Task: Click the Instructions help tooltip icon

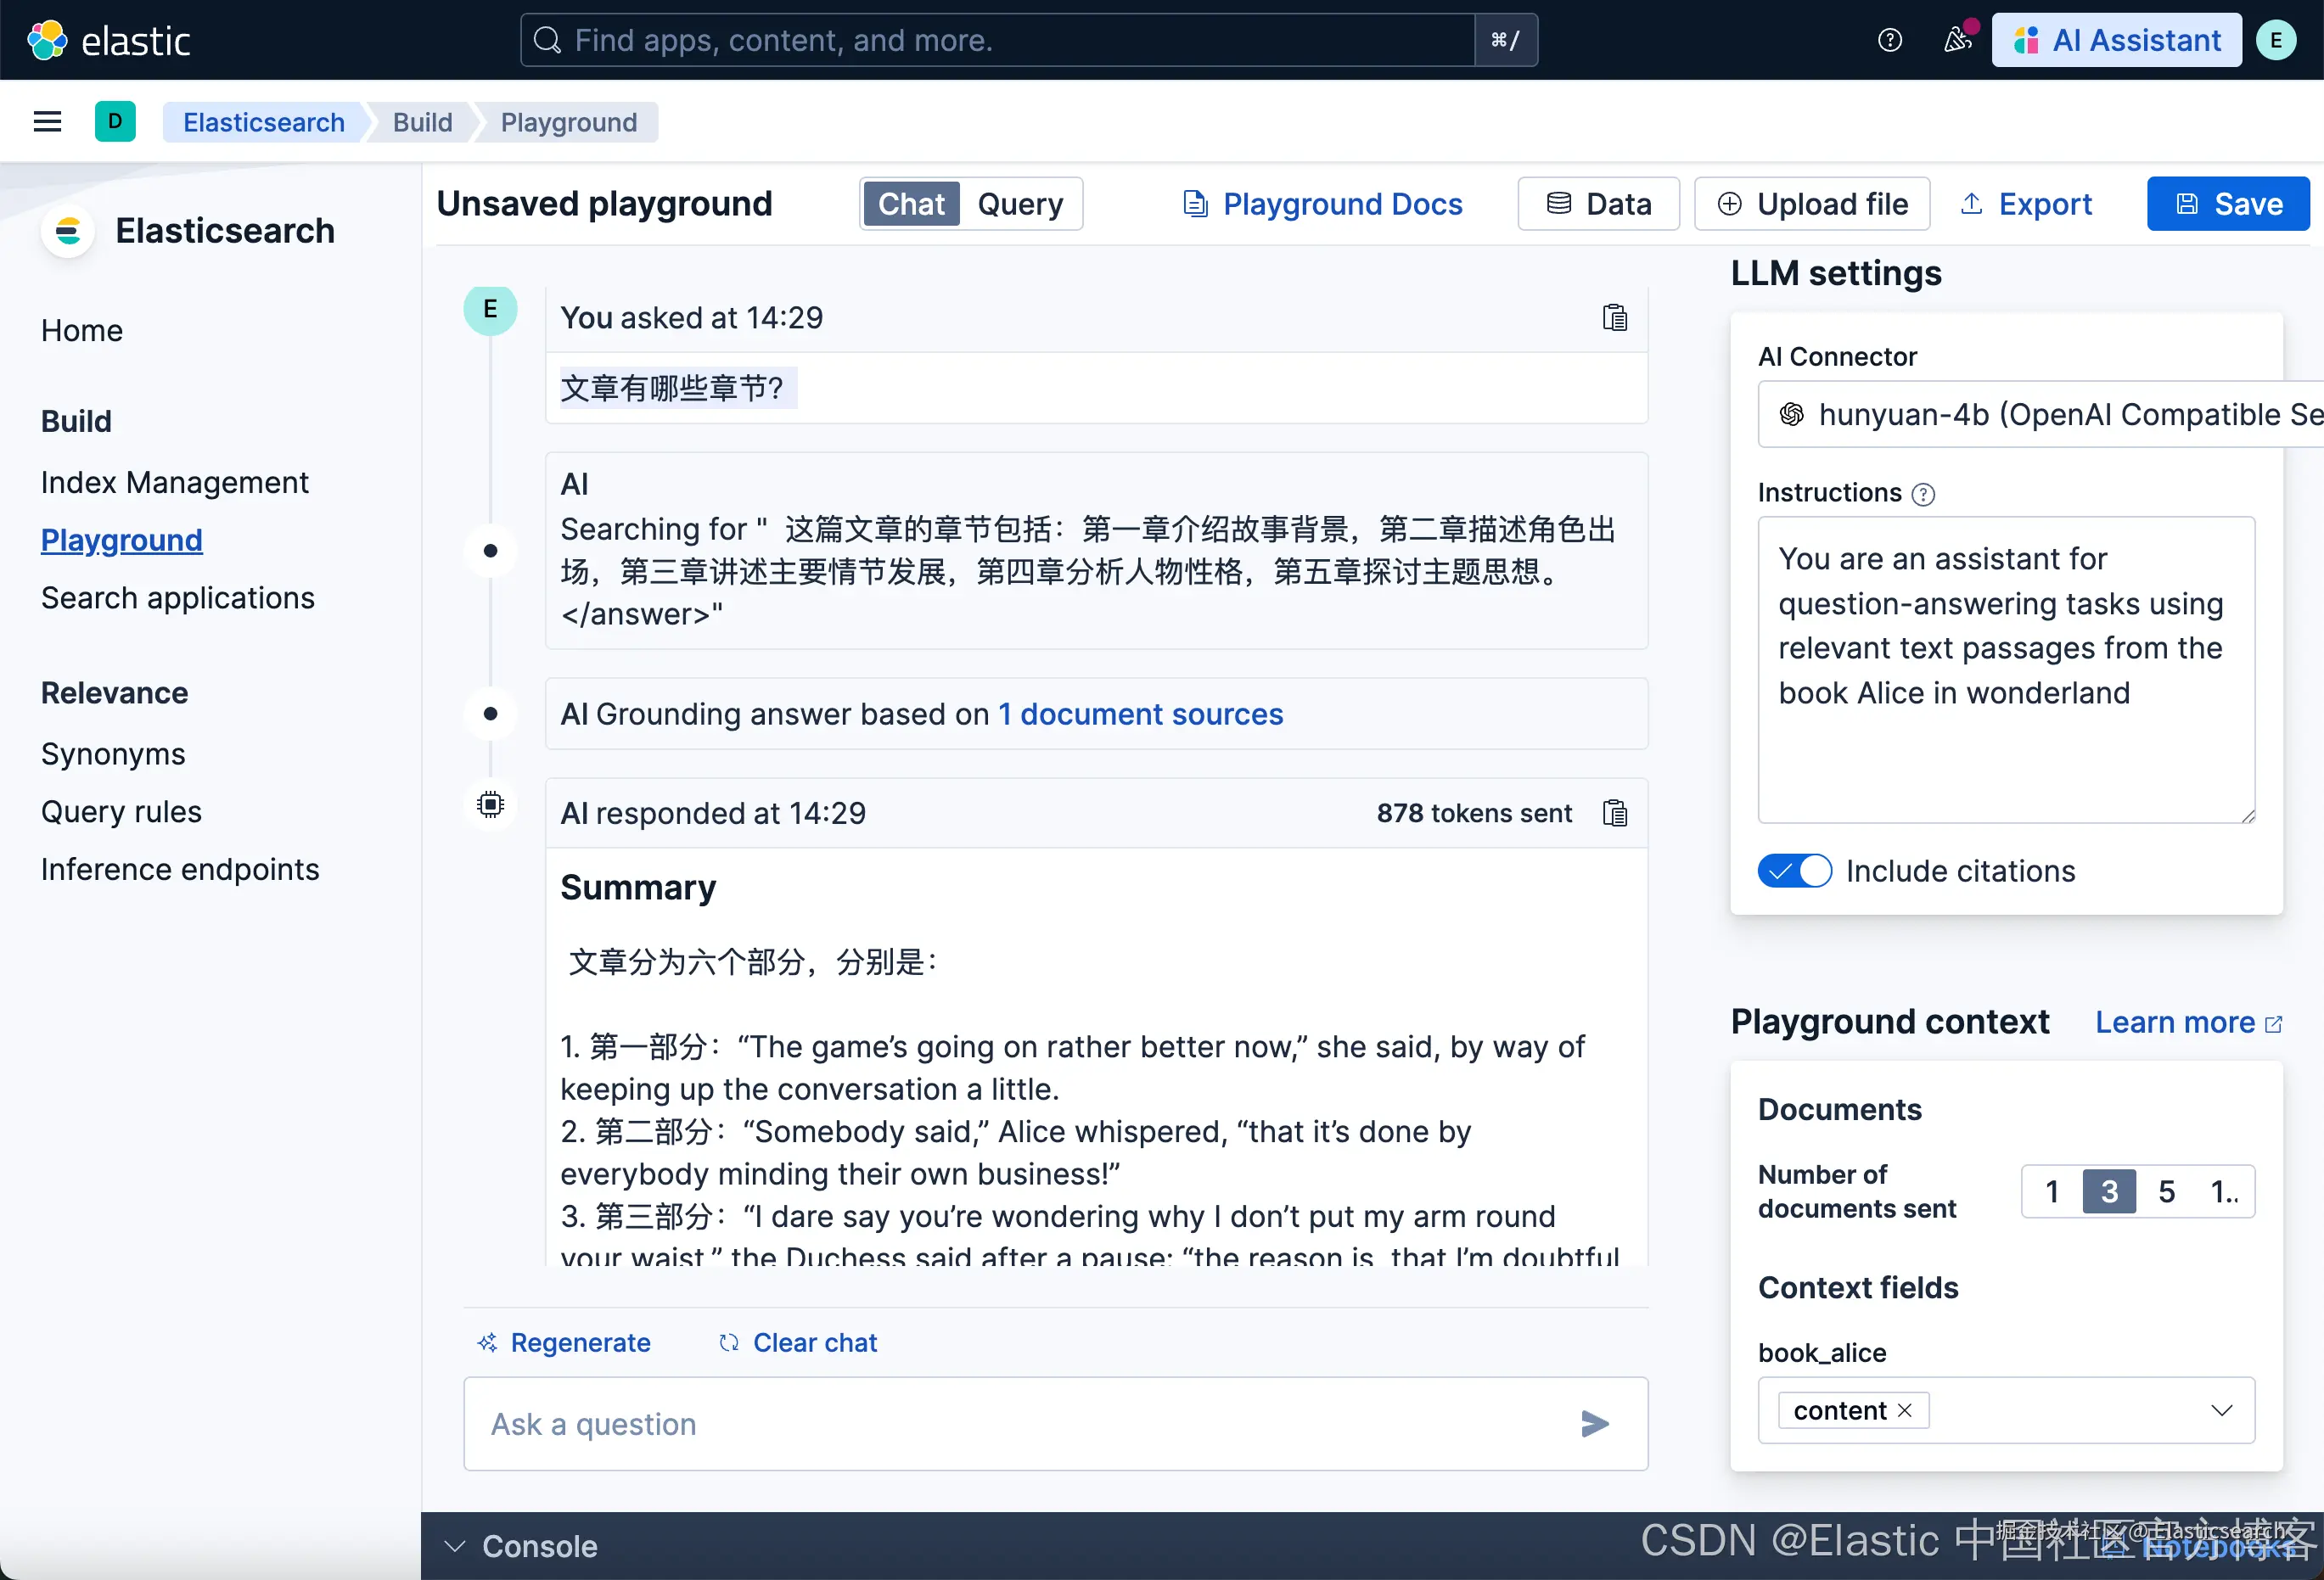Action: [x=1922, y=494]
